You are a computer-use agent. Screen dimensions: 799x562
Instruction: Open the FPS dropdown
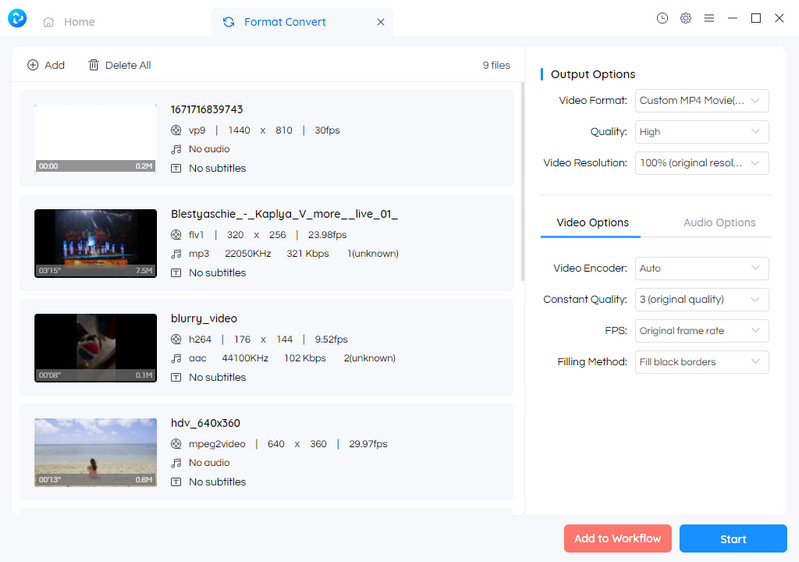pos(702,331)
